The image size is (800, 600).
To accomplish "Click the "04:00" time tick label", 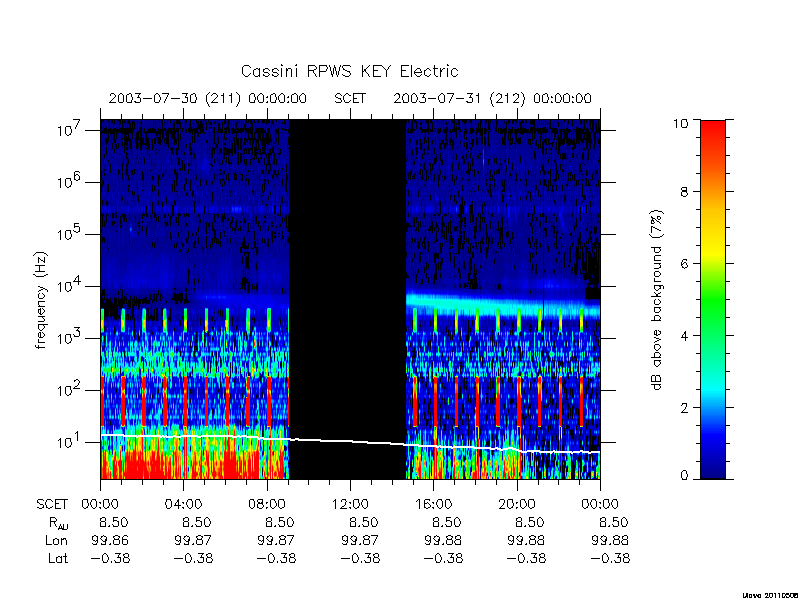I will (184, 504).
